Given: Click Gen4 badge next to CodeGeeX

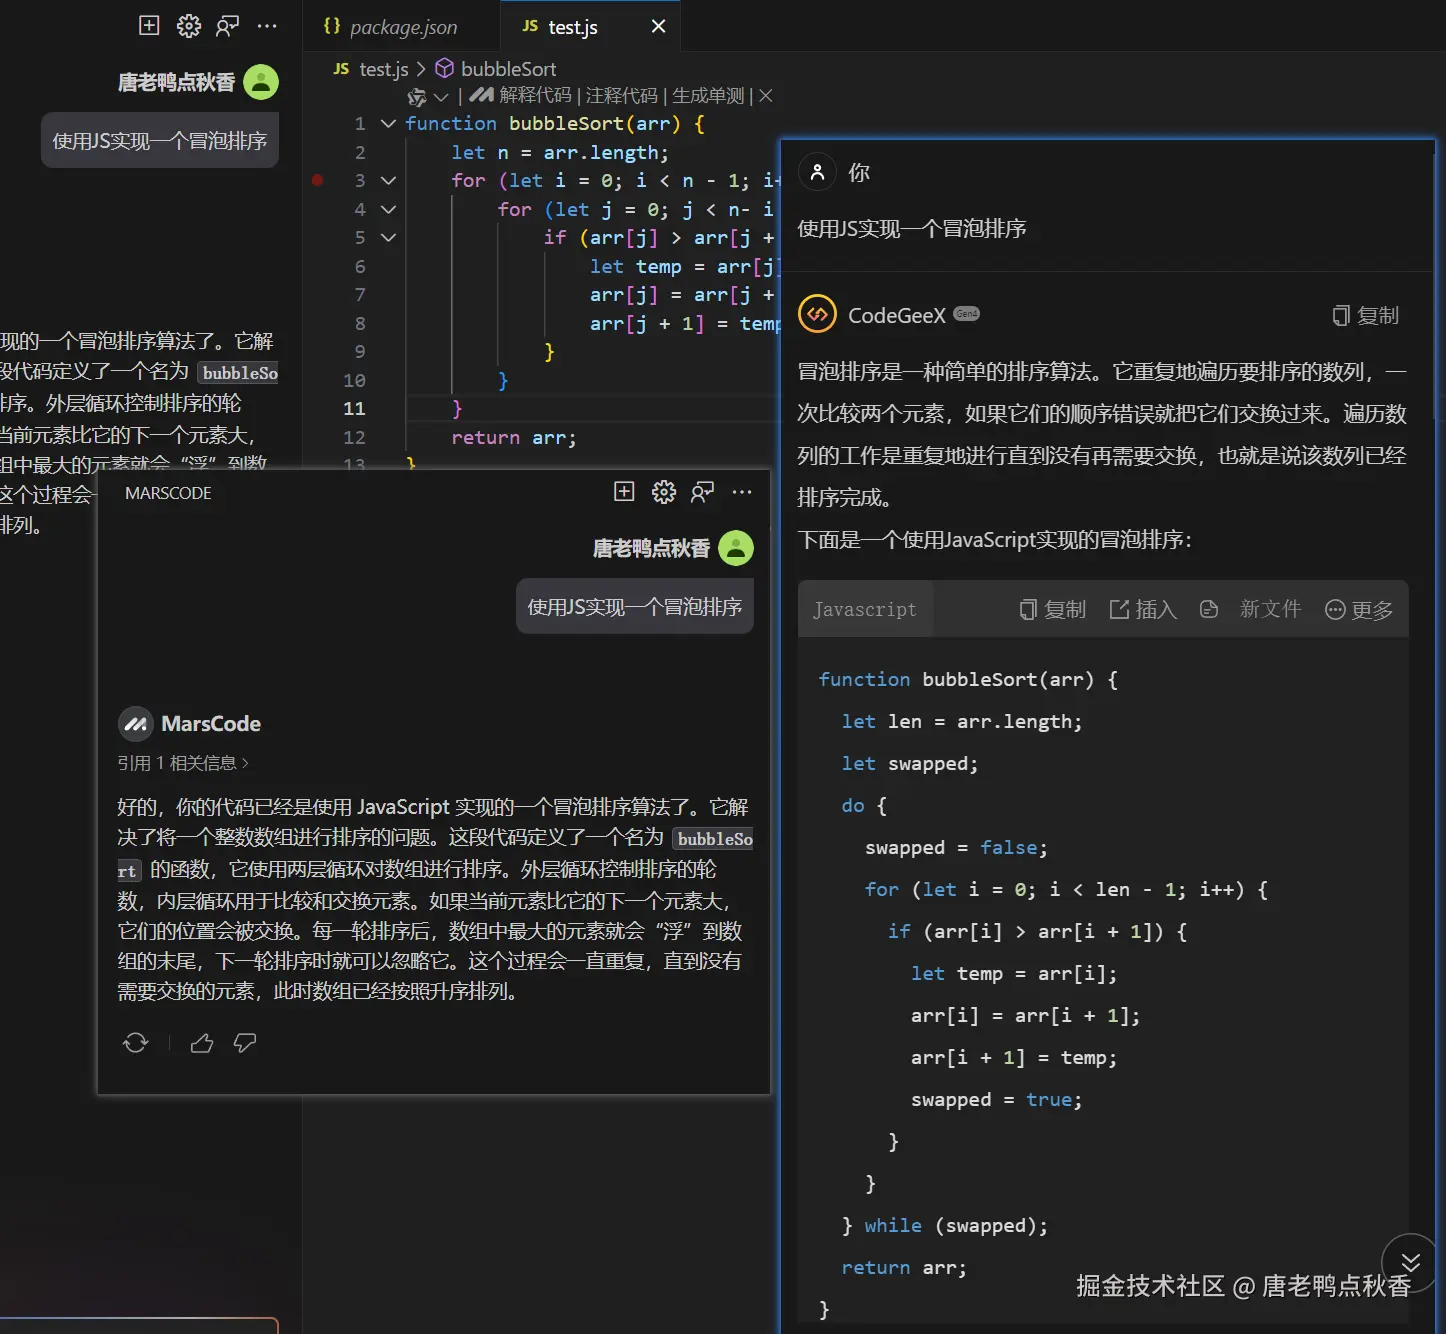Looking at the screenshot, I should 966,313.
